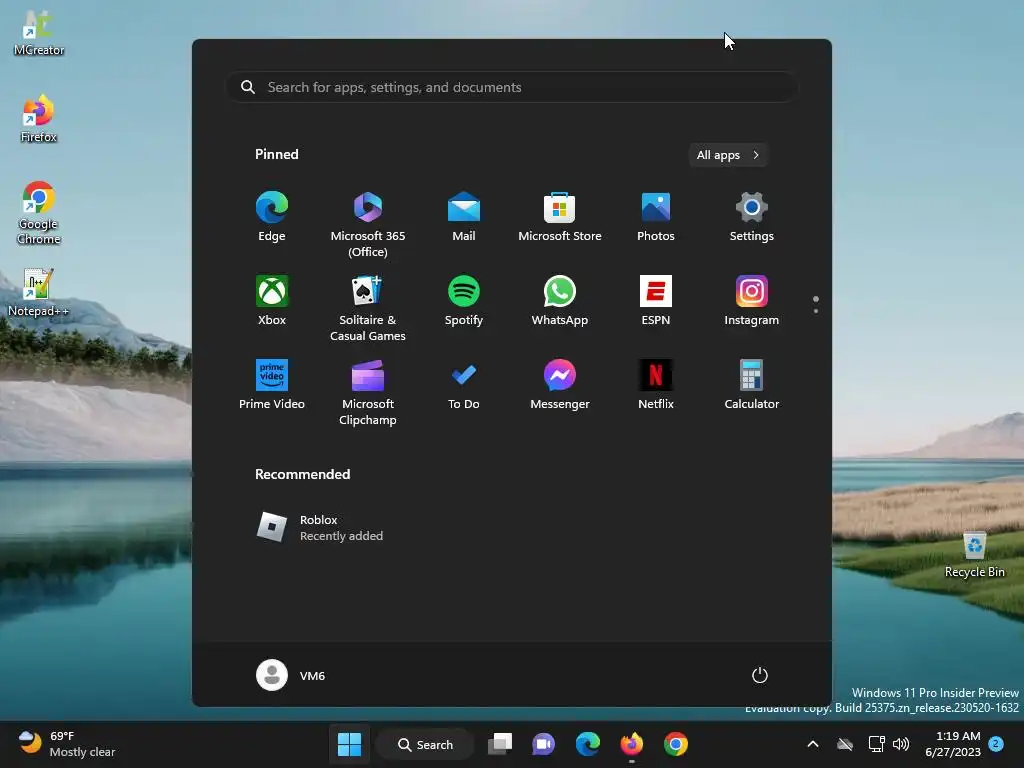Open the notification count badge
The height and width of the screenshot is (768, 1024).
click(x=996, y=744)
